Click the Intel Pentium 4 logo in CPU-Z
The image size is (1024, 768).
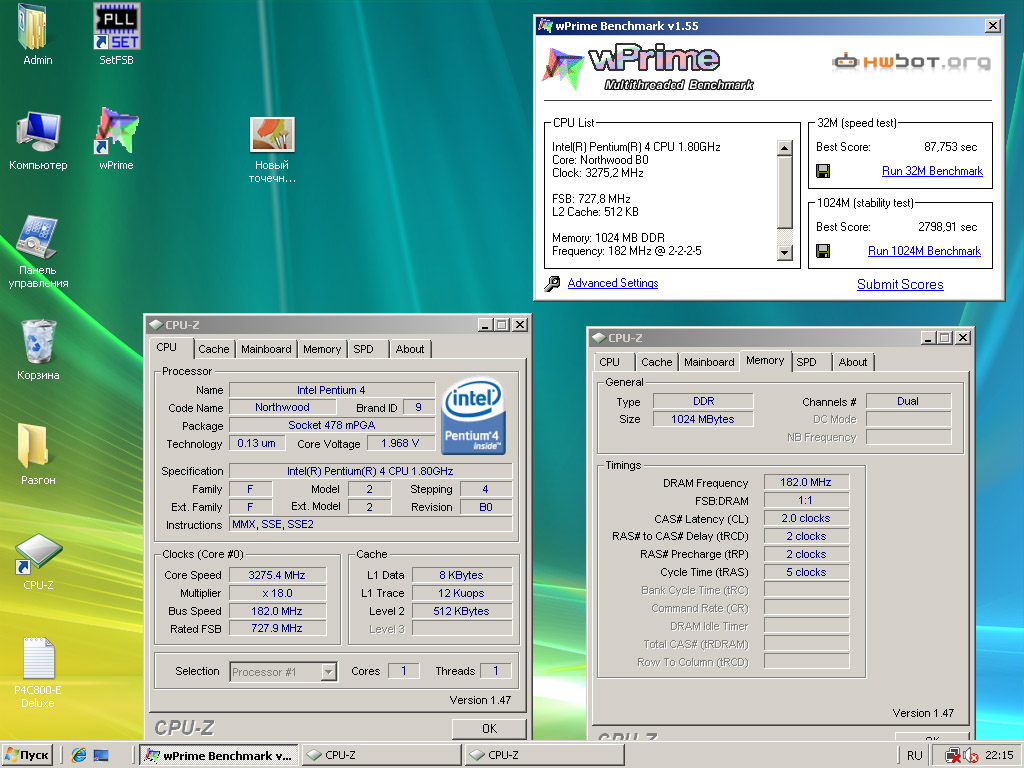click(473, 416)
